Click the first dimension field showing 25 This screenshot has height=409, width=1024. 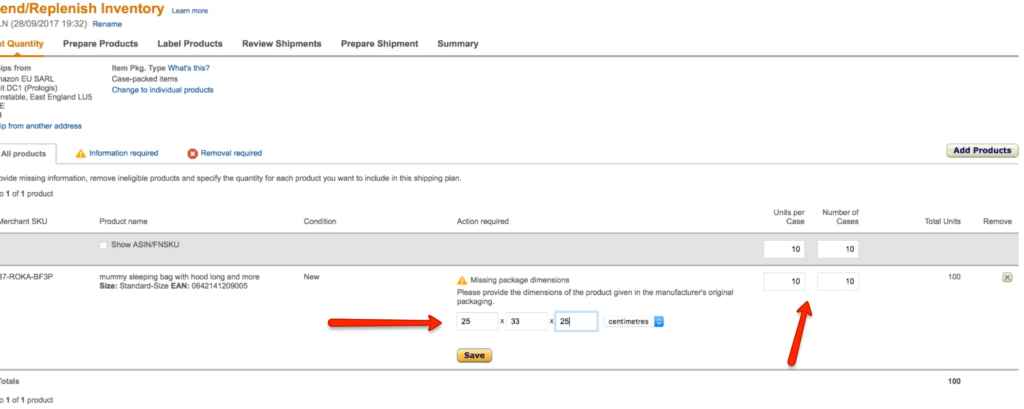(x=477, y=321)
